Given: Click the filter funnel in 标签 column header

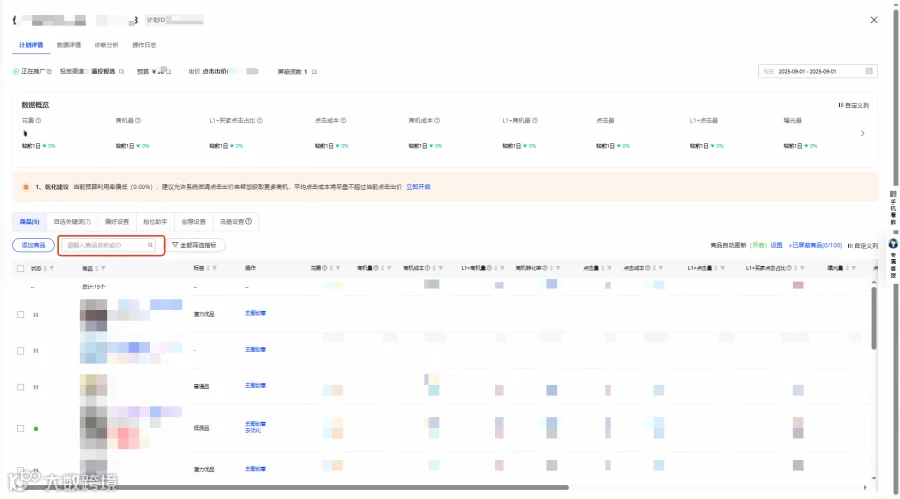Looking at the screenshot, I should point(215,268).
